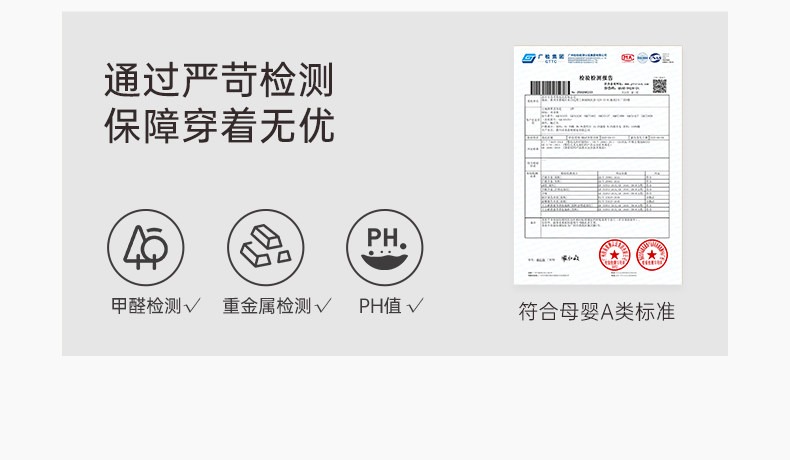Click the checkmark after 重金属检测
This screenshot has width=790, height=460.
pos(323,305)
